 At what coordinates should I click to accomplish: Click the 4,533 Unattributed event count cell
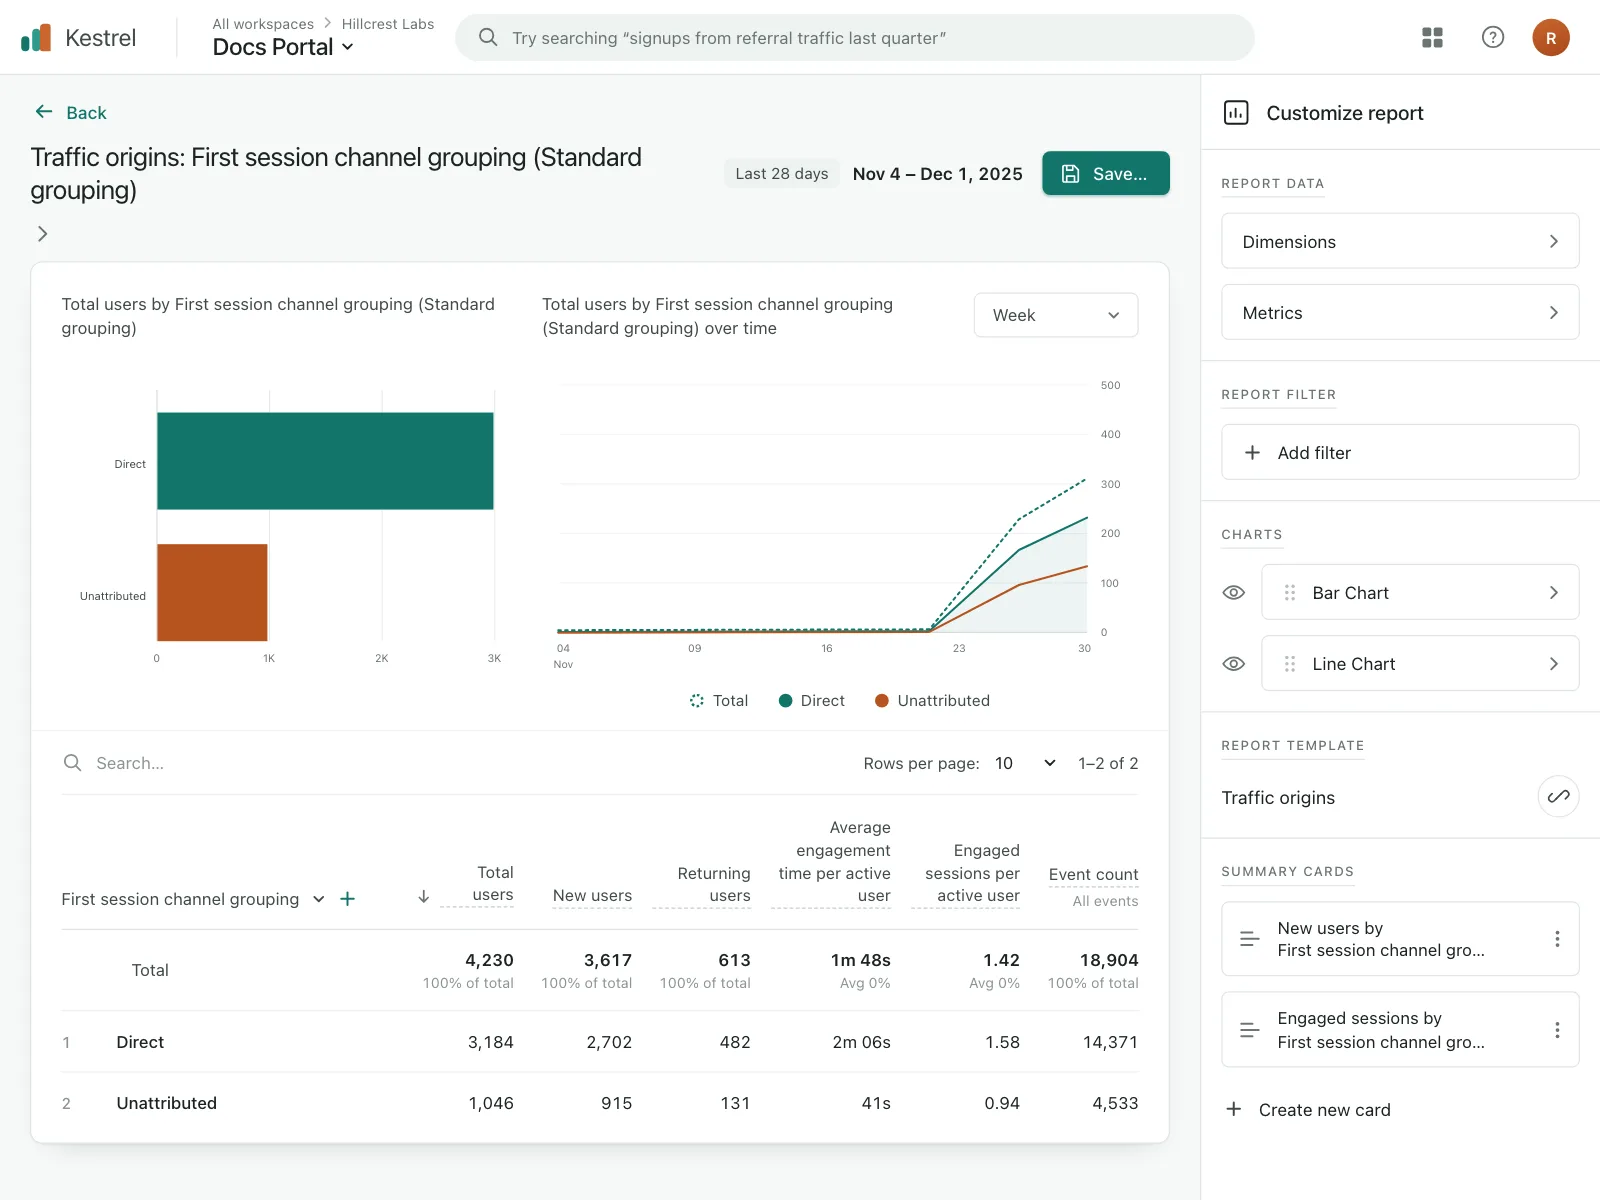click(x=1115, y=1103)
